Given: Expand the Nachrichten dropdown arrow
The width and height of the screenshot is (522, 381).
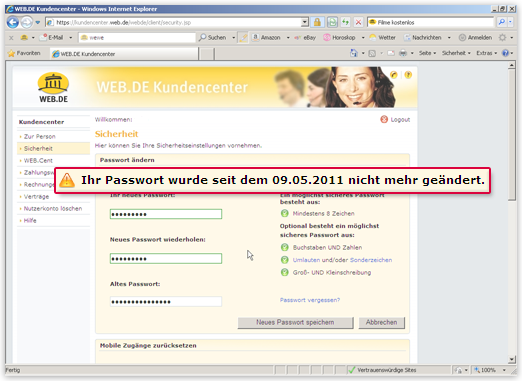Looking at the screenshot, I should [x=449, y=38].
